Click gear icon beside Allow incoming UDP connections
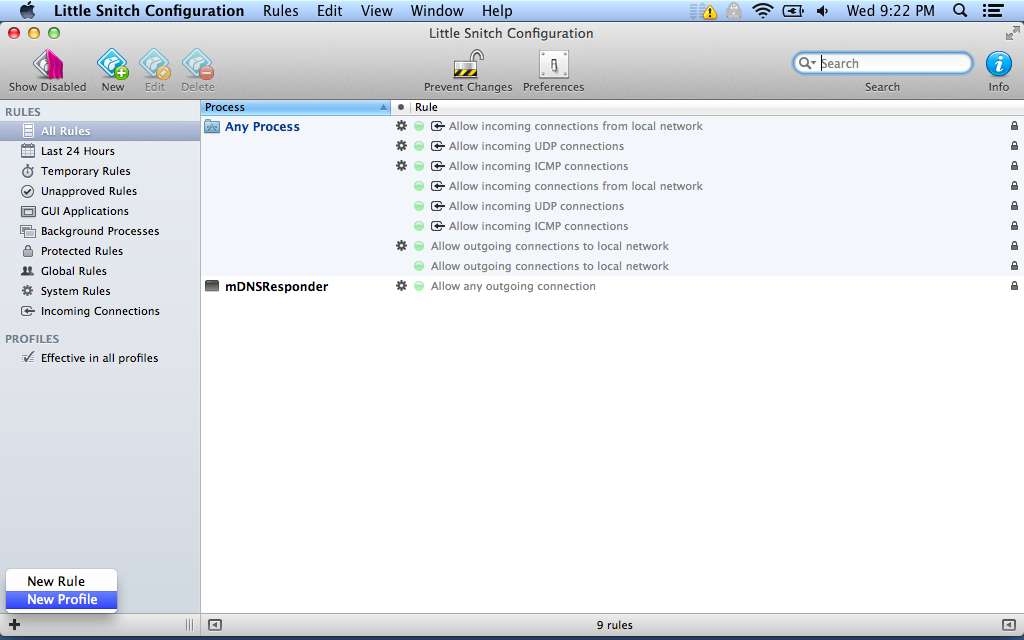 (402, 146)
